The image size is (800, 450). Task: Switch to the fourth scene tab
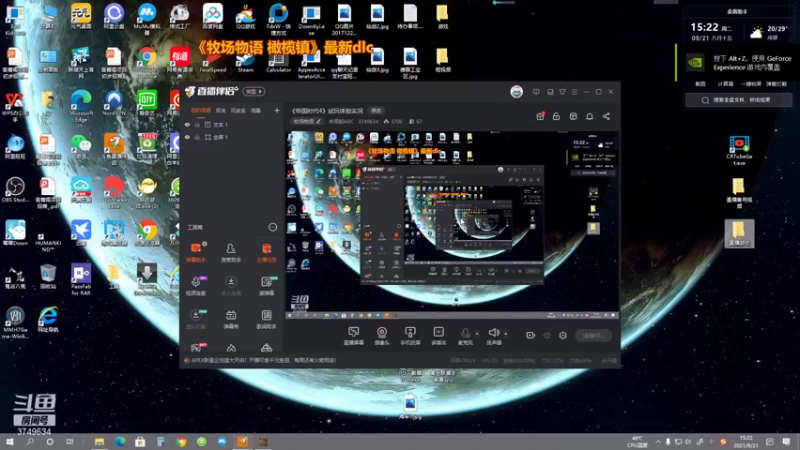pyautogui.click(x=256, y=110)
